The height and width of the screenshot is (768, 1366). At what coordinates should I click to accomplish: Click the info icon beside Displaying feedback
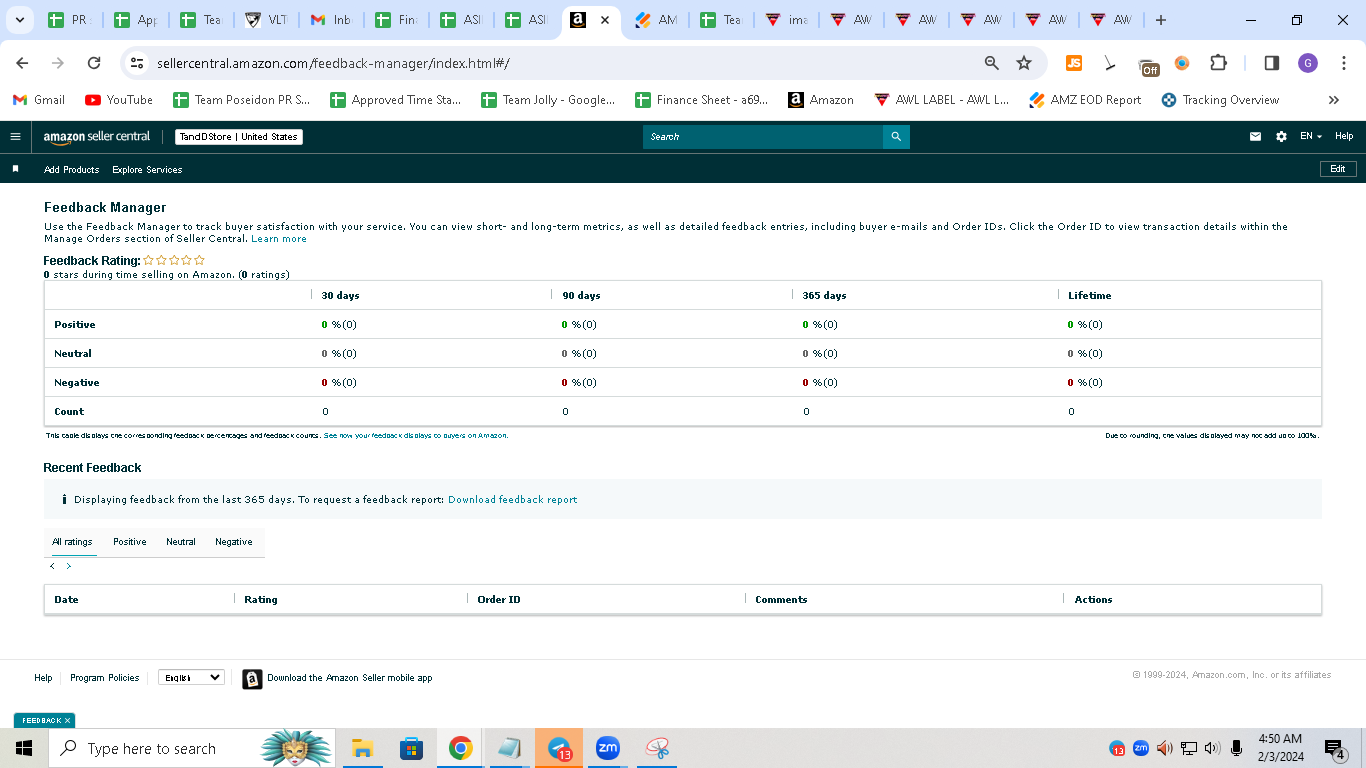64,499
